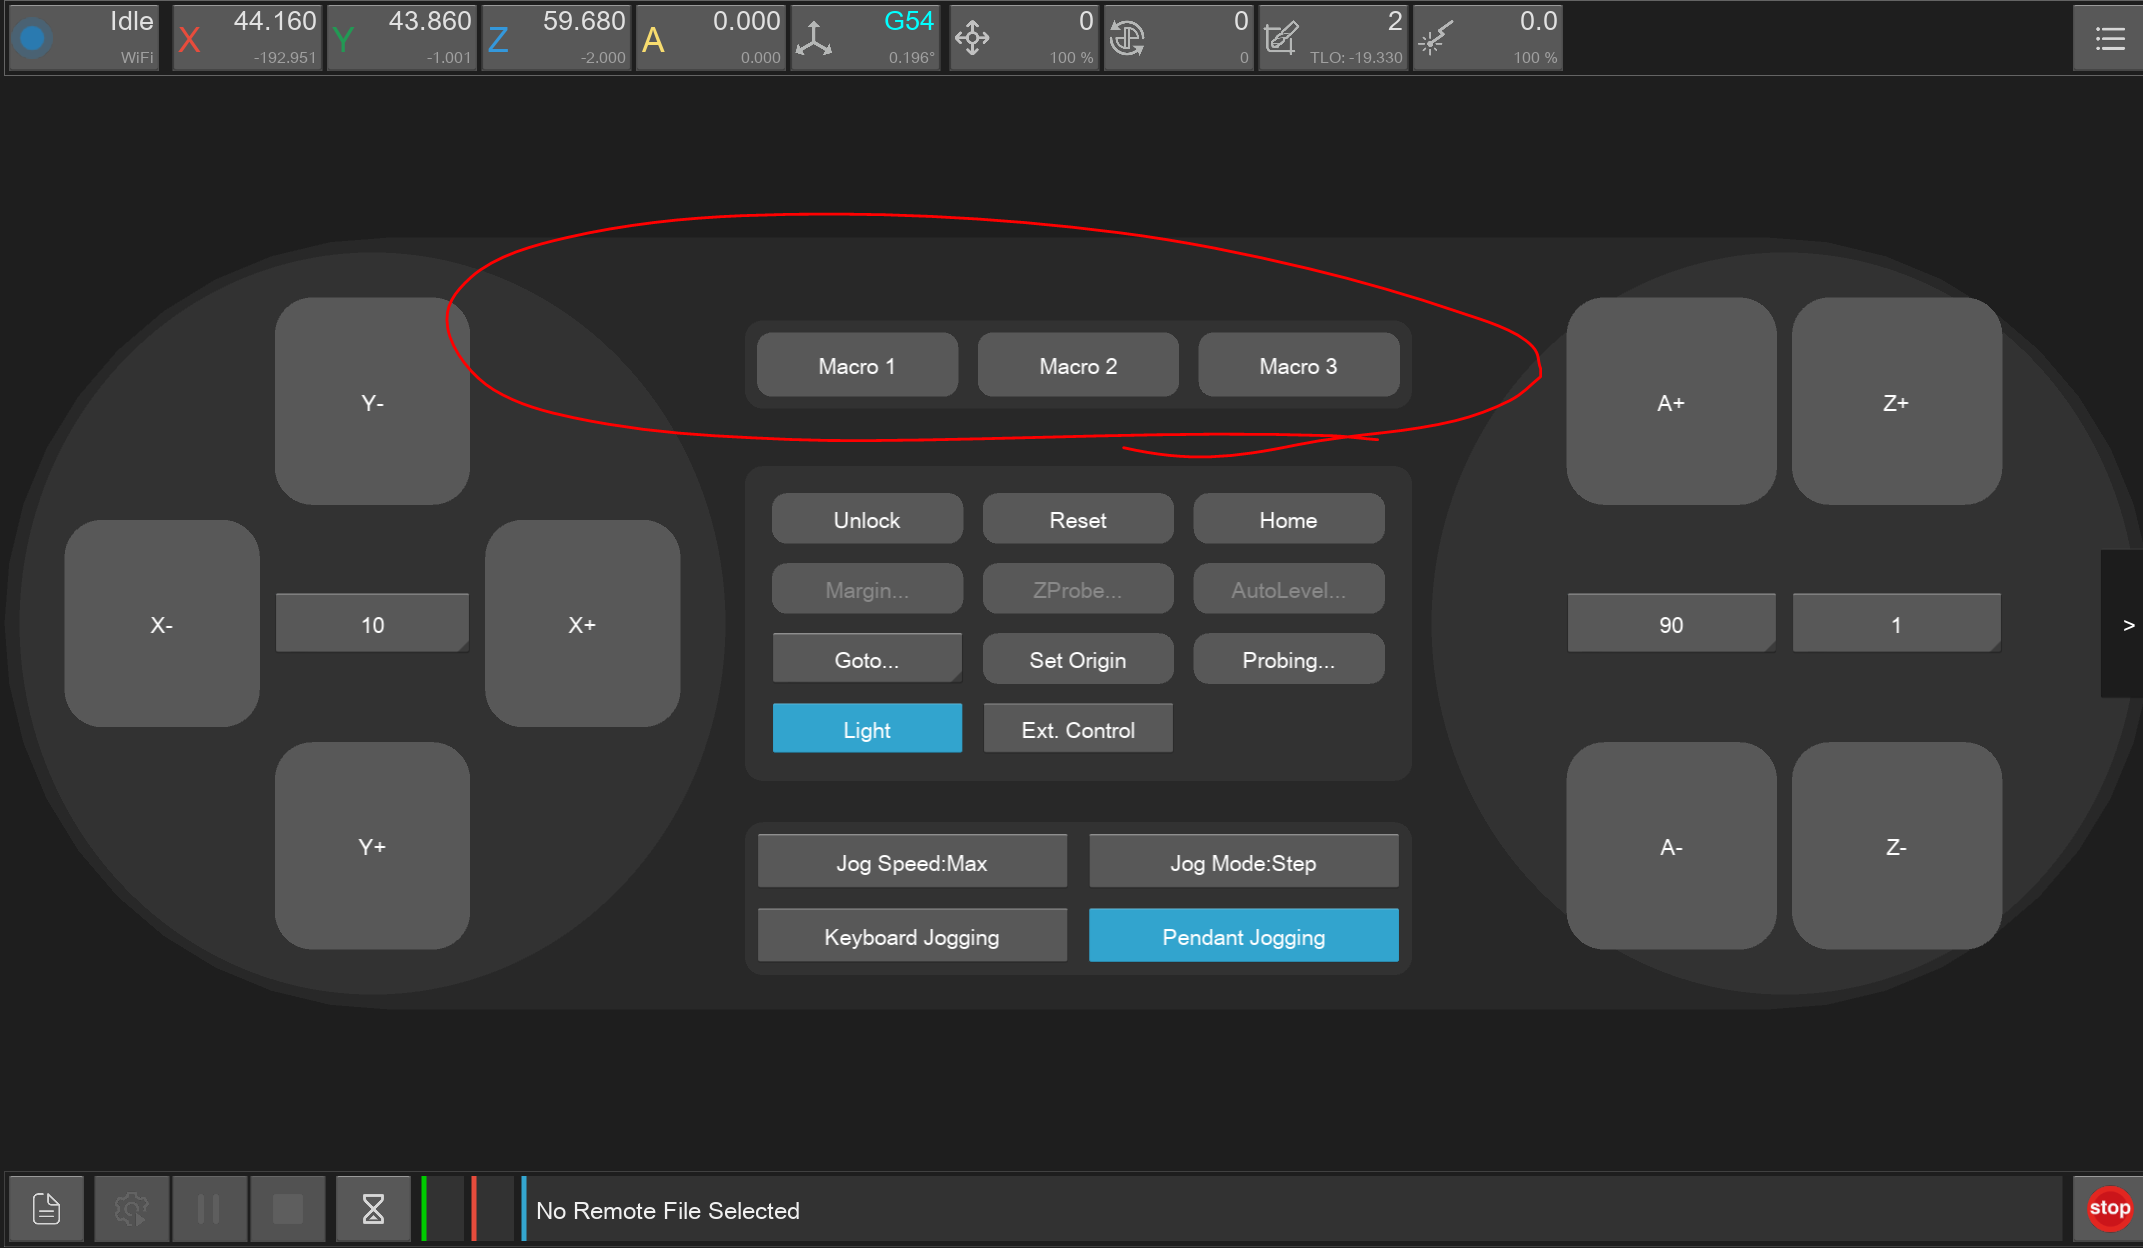The image size is (2143, 1248).
Task: Open the Probing... menu
Action: (1288, 659)
